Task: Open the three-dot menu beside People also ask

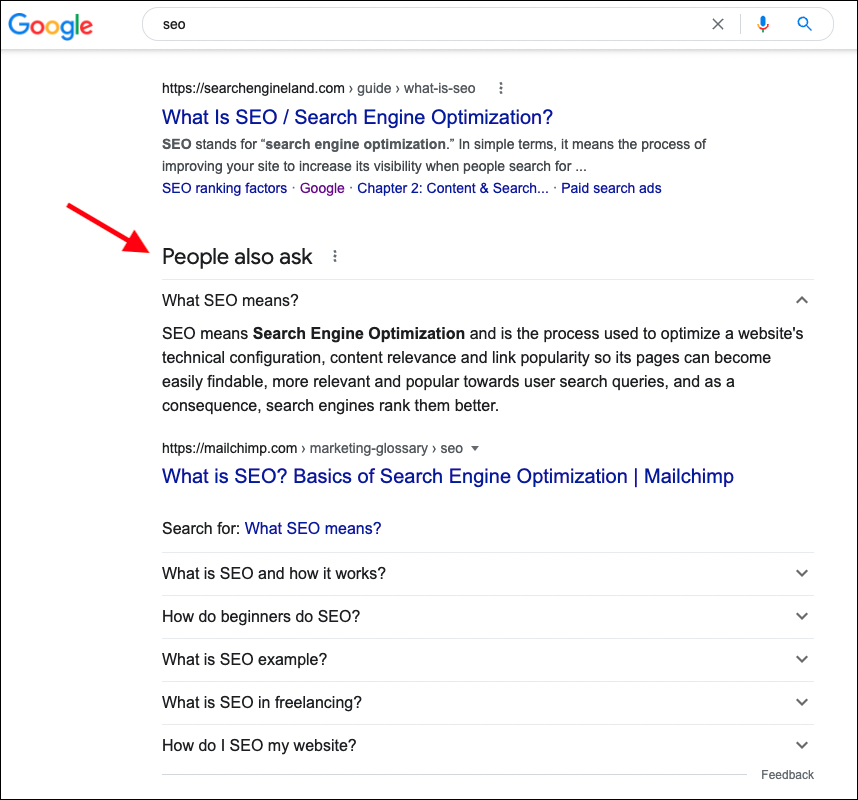Action: pyautogui.click(x=335, y=256)
